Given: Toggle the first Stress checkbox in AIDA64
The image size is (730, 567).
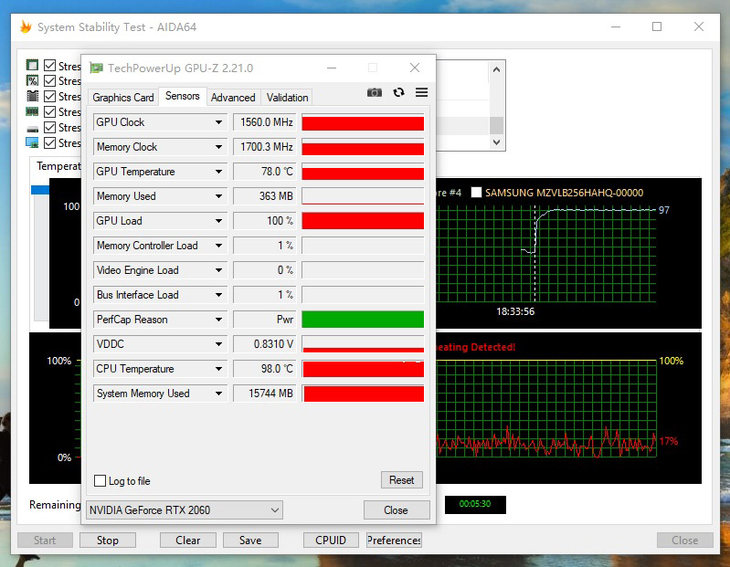Looking at the screenshot, I should pos(50,65).
